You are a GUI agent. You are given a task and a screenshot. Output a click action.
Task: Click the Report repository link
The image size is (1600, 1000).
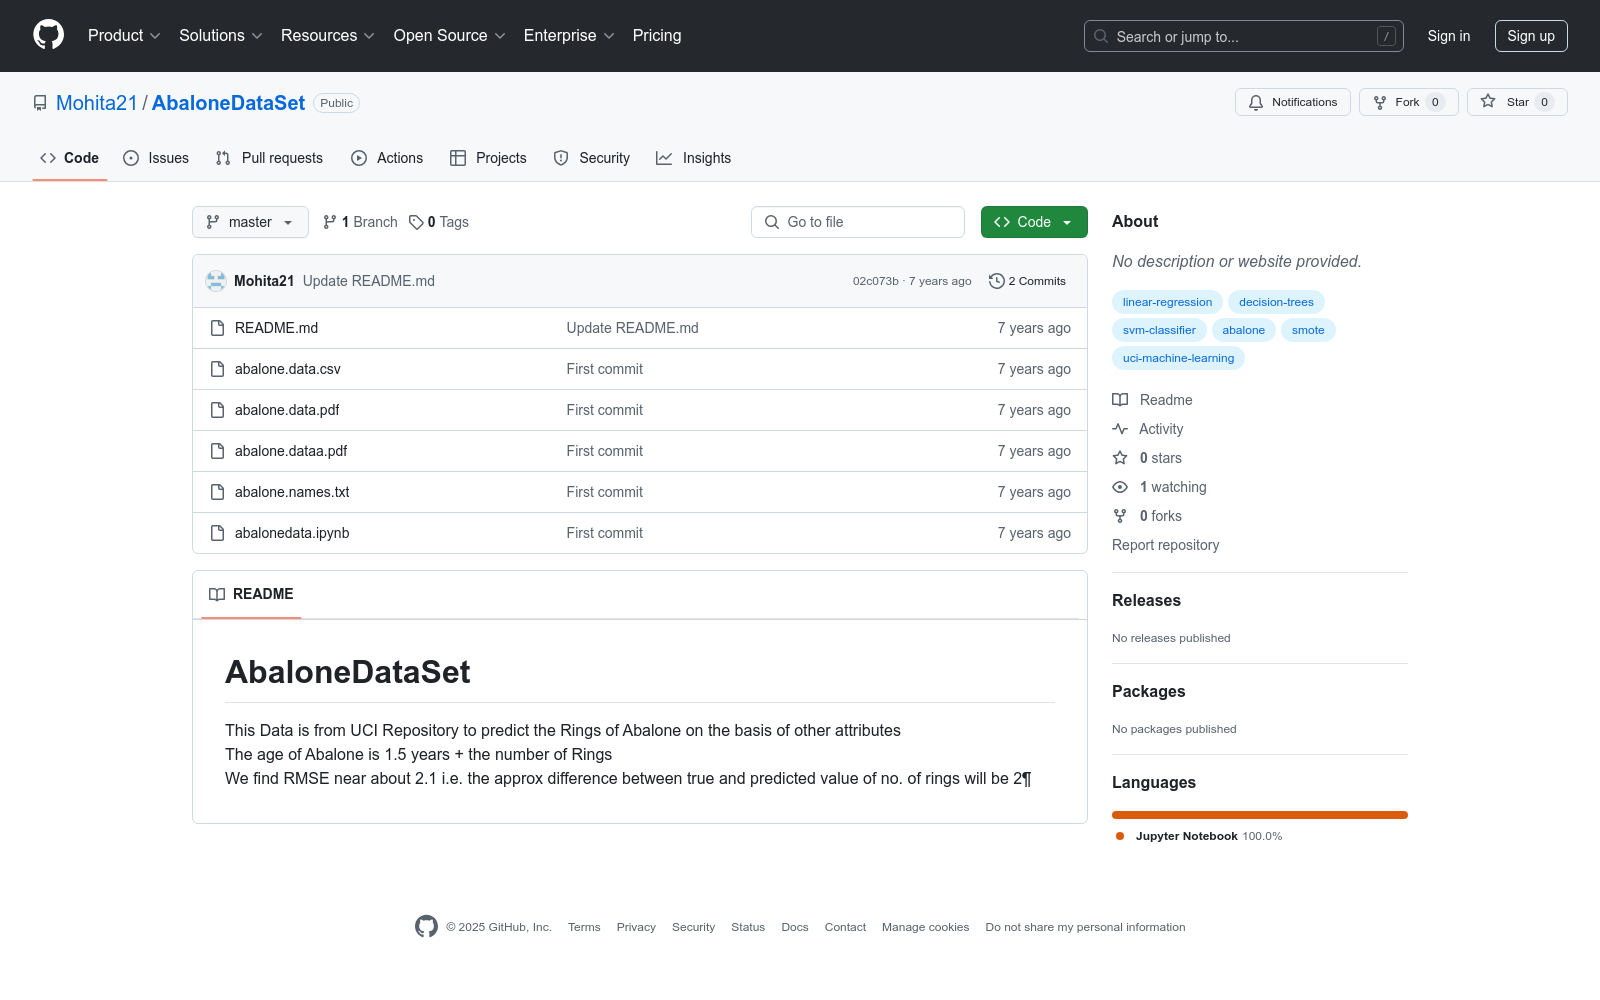[x=1165, y=545]
